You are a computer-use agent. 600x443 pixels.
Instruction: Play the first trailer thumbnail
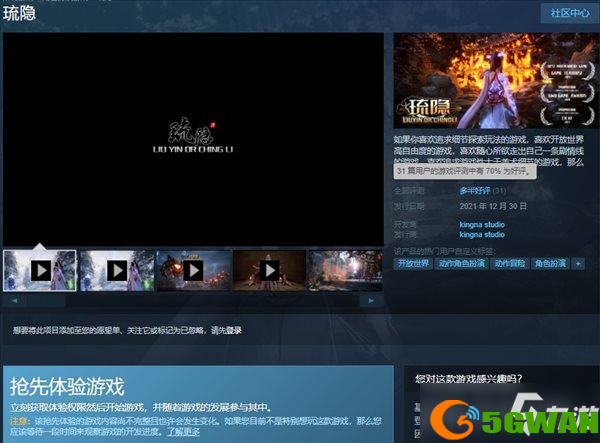click(40, 270)
